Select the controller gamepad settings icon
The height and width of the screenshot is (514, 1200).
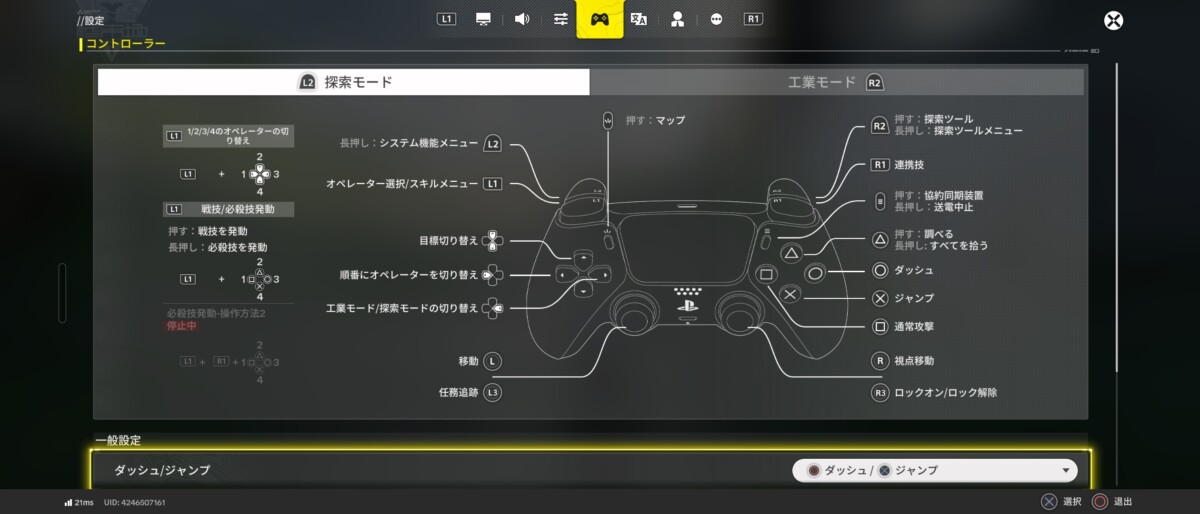[x=599, y=19]
